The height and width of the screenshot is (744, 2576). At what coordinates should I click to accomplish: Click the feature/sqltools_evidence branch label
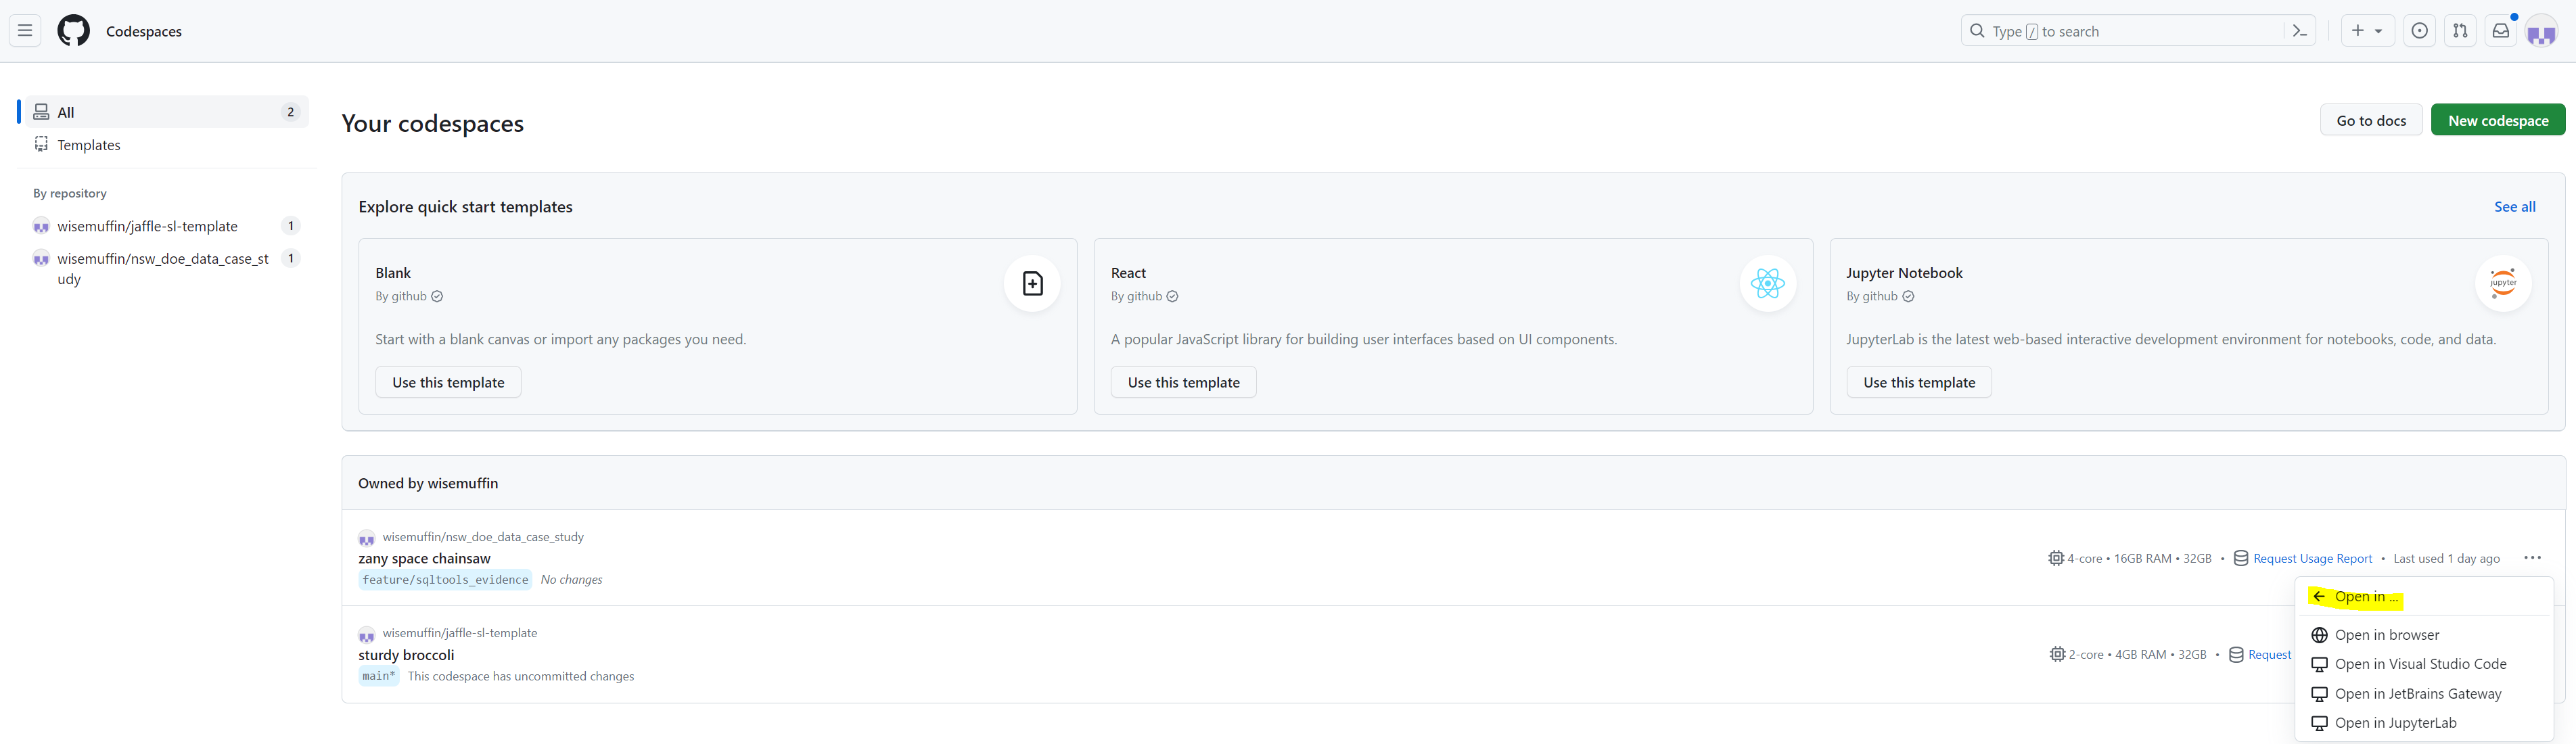pos(445,580)
